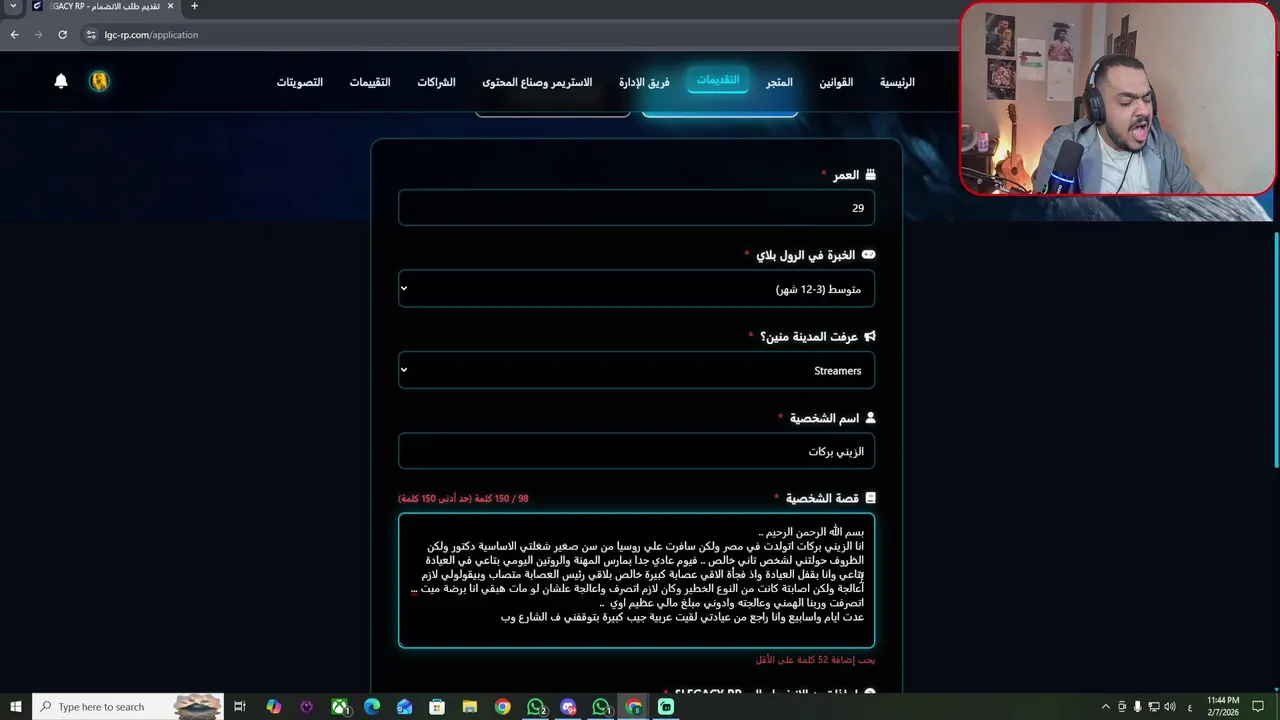This screenshot has width=1280, height=720.
Task: Open Task View on the taskbar
Action: [x=240, y=707]
